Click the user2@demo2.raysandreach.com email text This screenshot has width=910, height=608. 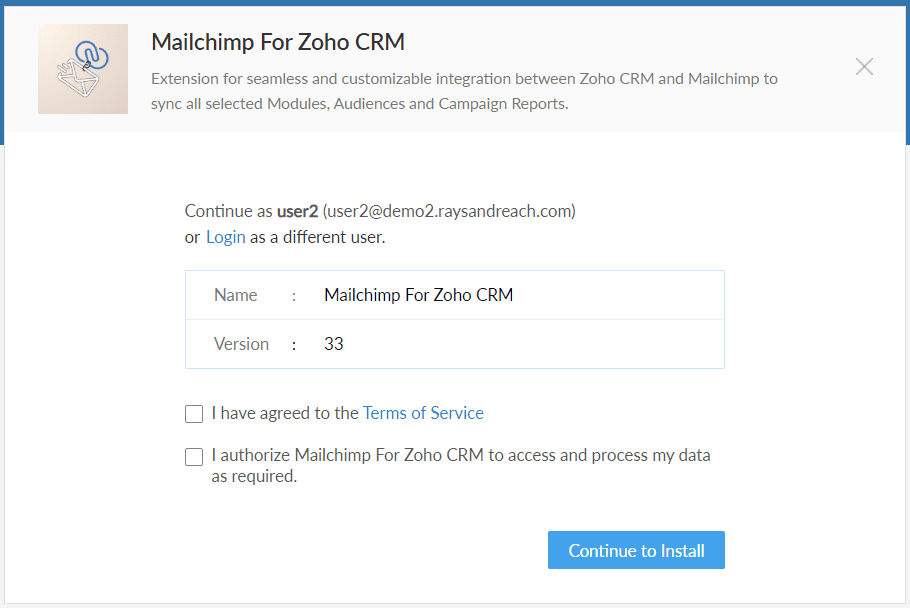click(x=449, y=211)
